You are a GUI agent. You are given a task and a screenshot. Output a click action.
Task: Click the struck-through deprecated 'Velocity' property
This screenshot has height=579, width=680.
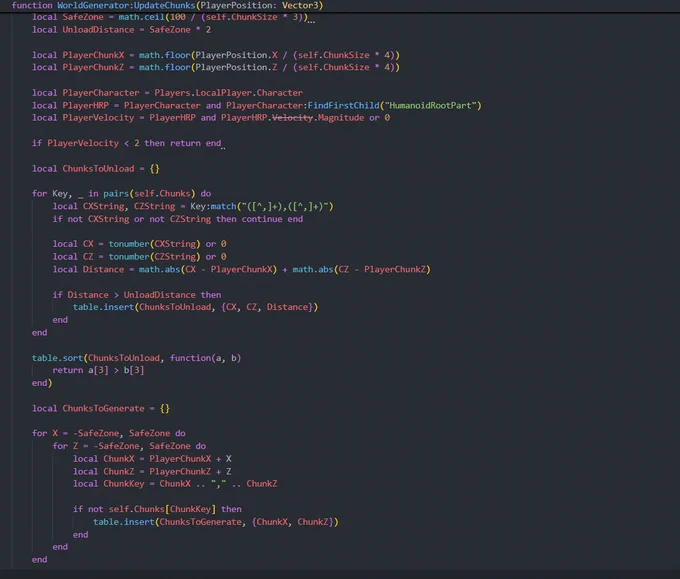[292, 118]
